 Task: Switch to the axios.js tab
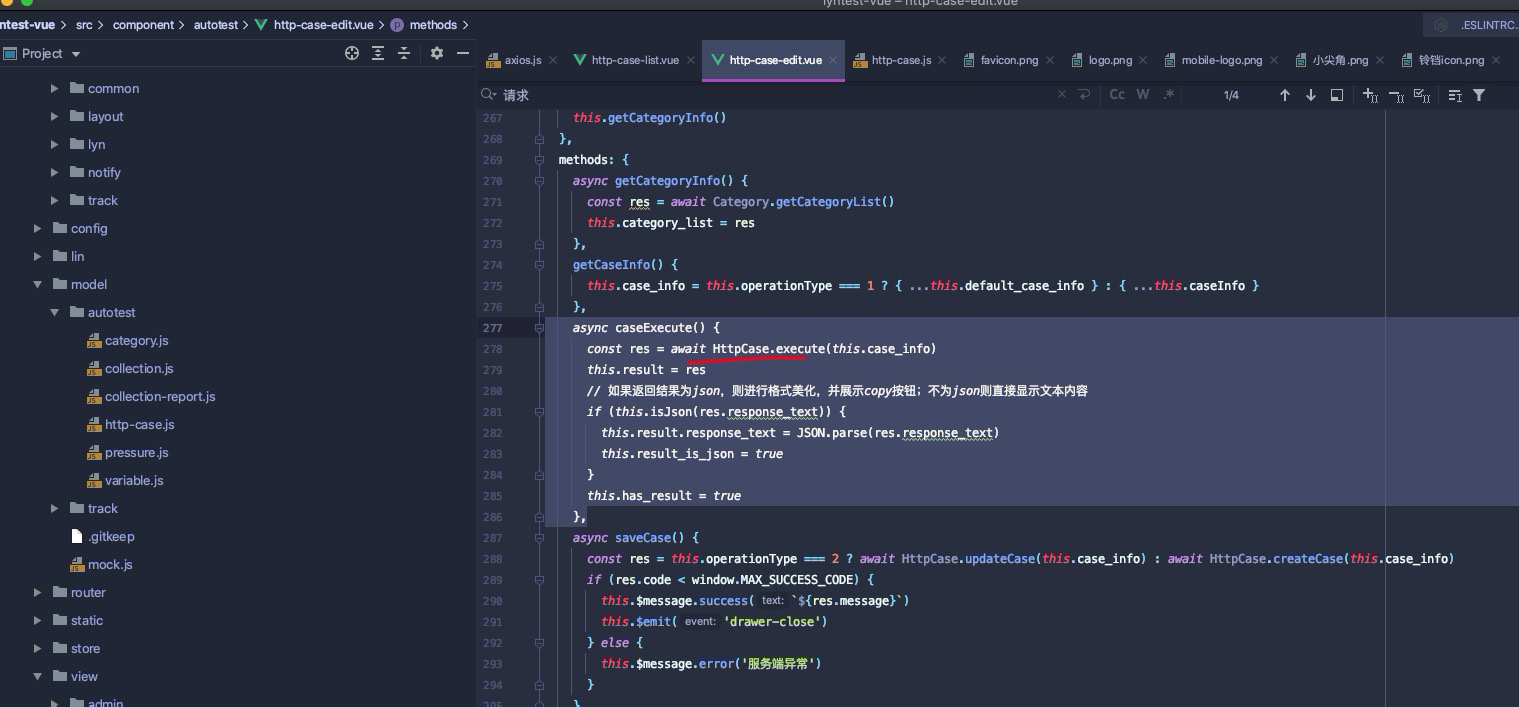pos(522,60)
